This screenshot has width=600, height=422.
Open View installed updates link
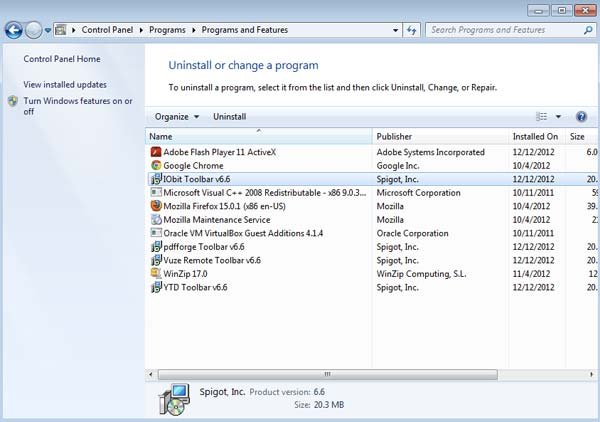point(65,85)
